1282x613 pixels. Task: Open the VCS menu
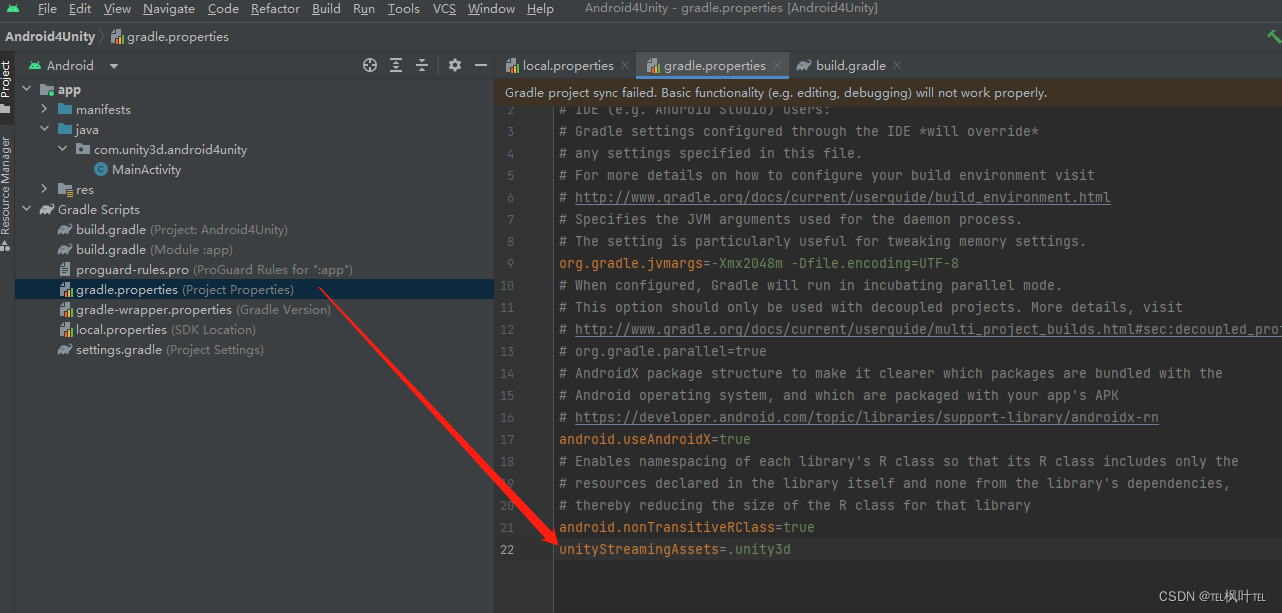pos(444,9)
